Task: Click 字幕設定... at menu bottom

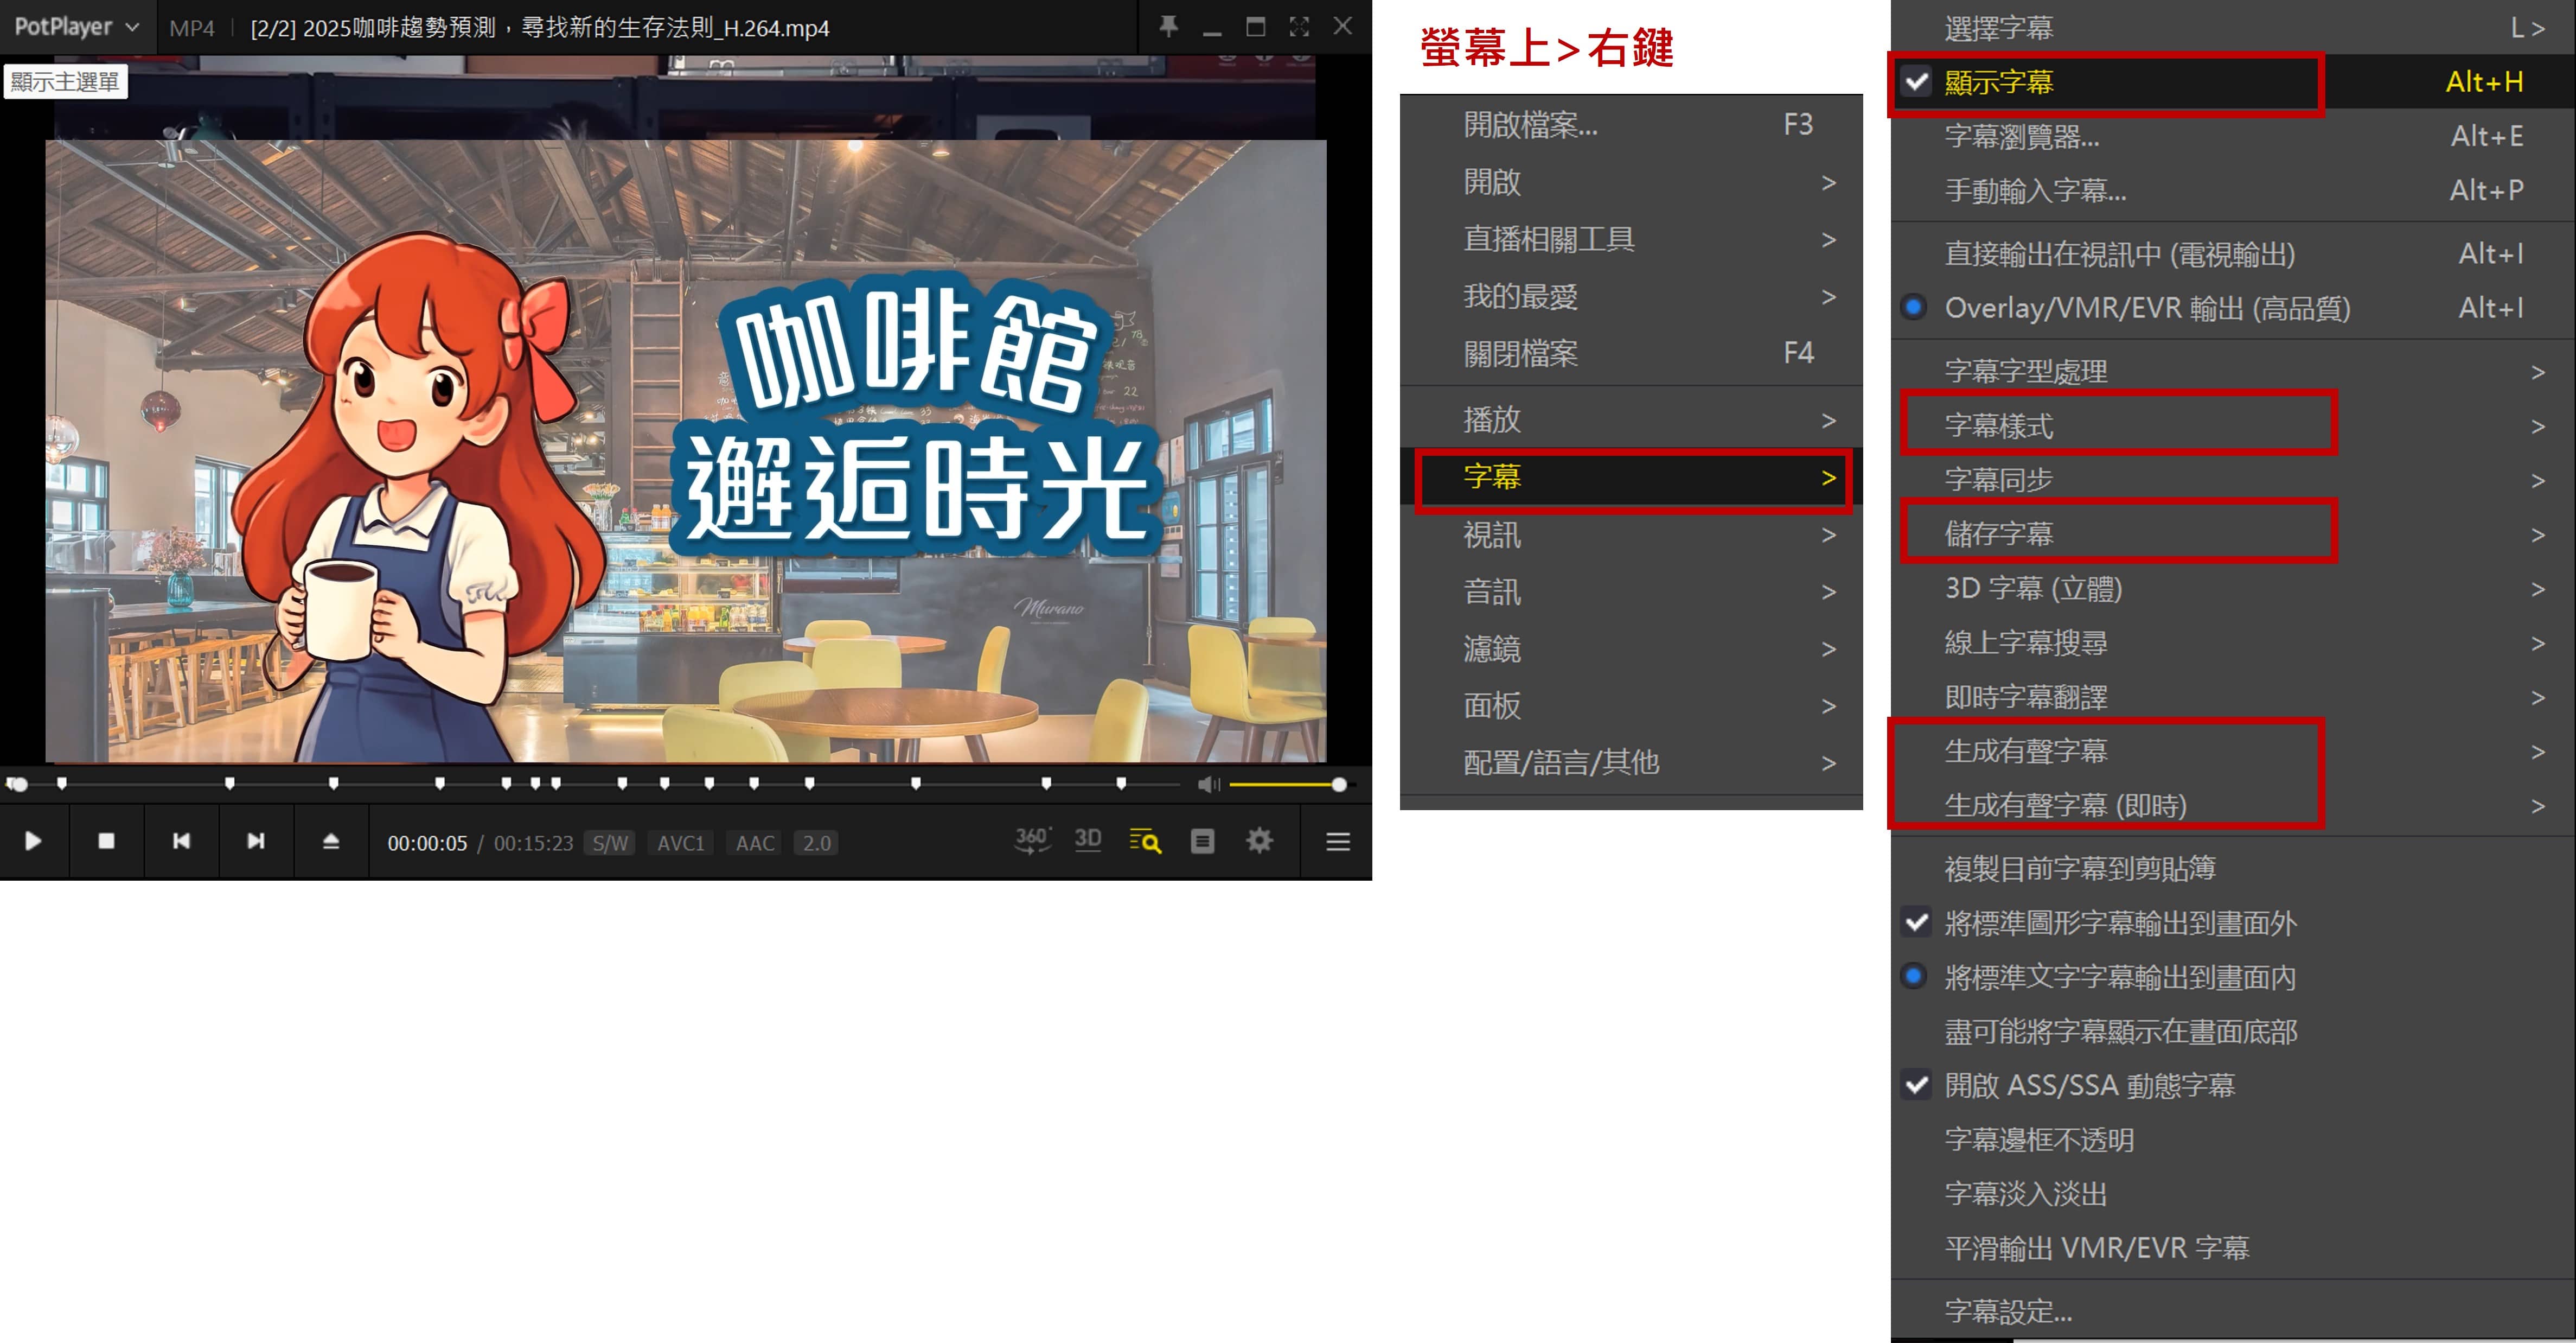Action: point(2008,1310)
